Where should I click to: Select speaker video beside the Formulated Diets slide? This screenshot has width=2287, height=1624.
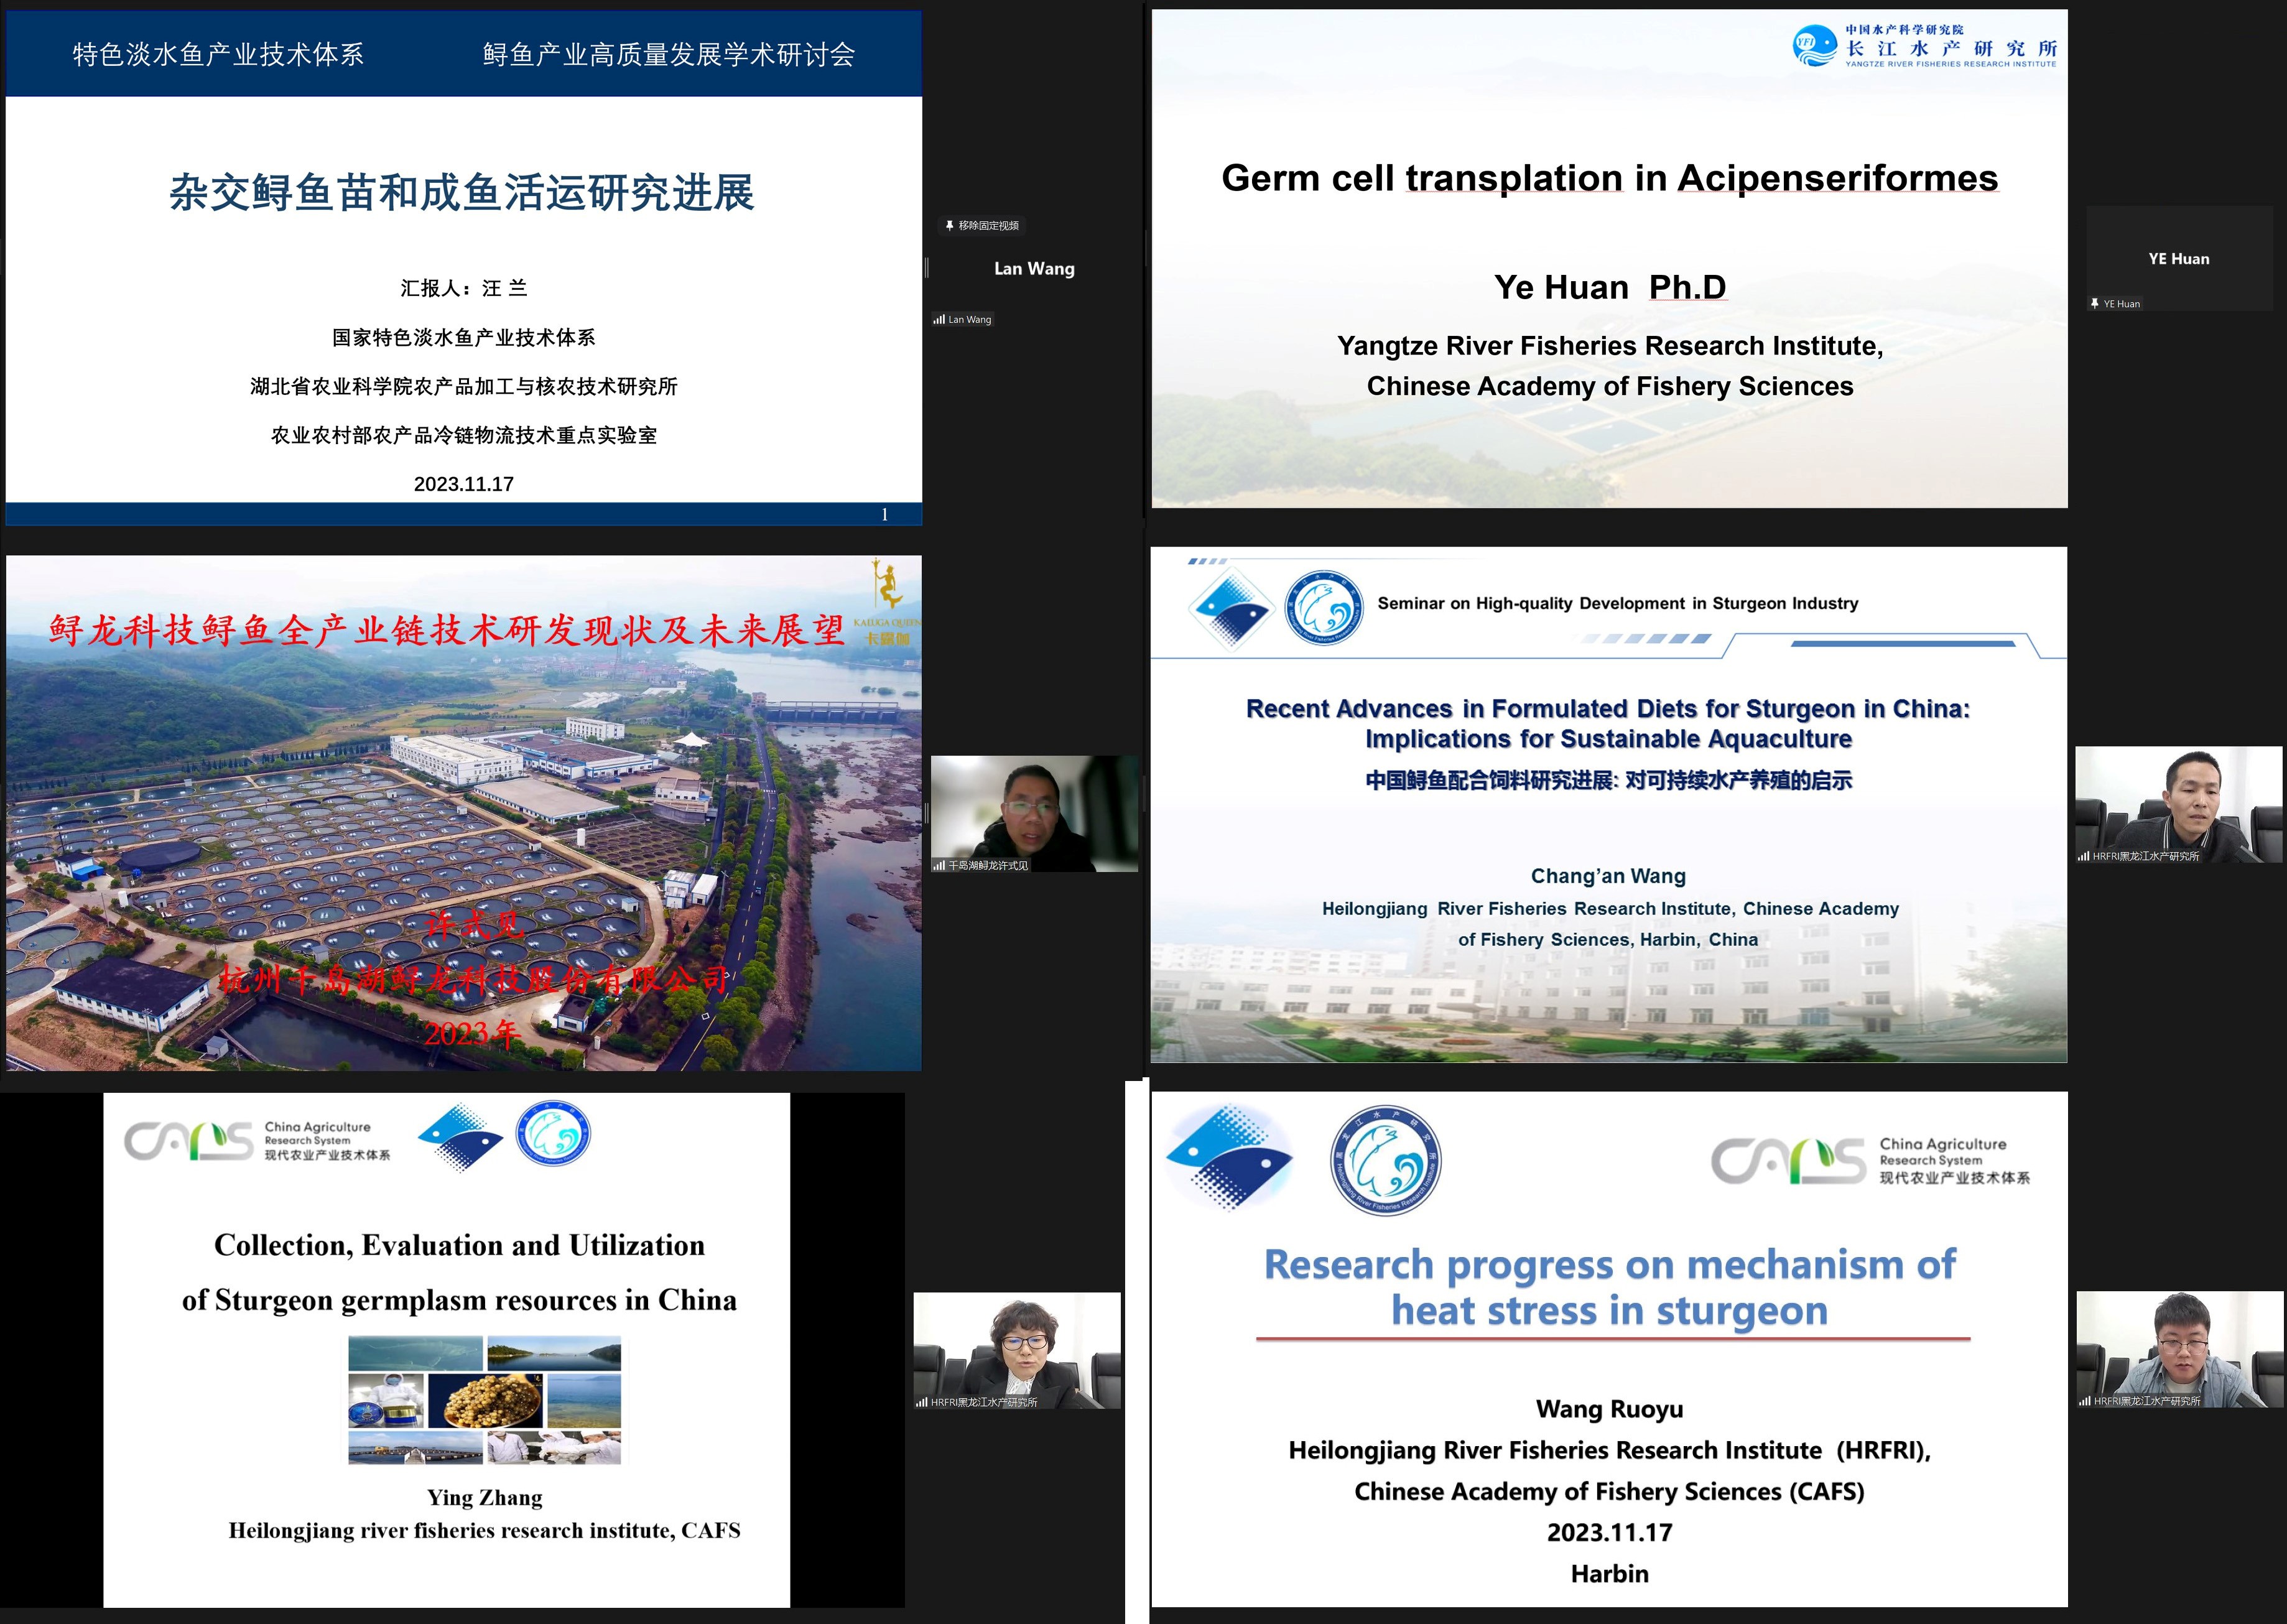coord(2179,804)
